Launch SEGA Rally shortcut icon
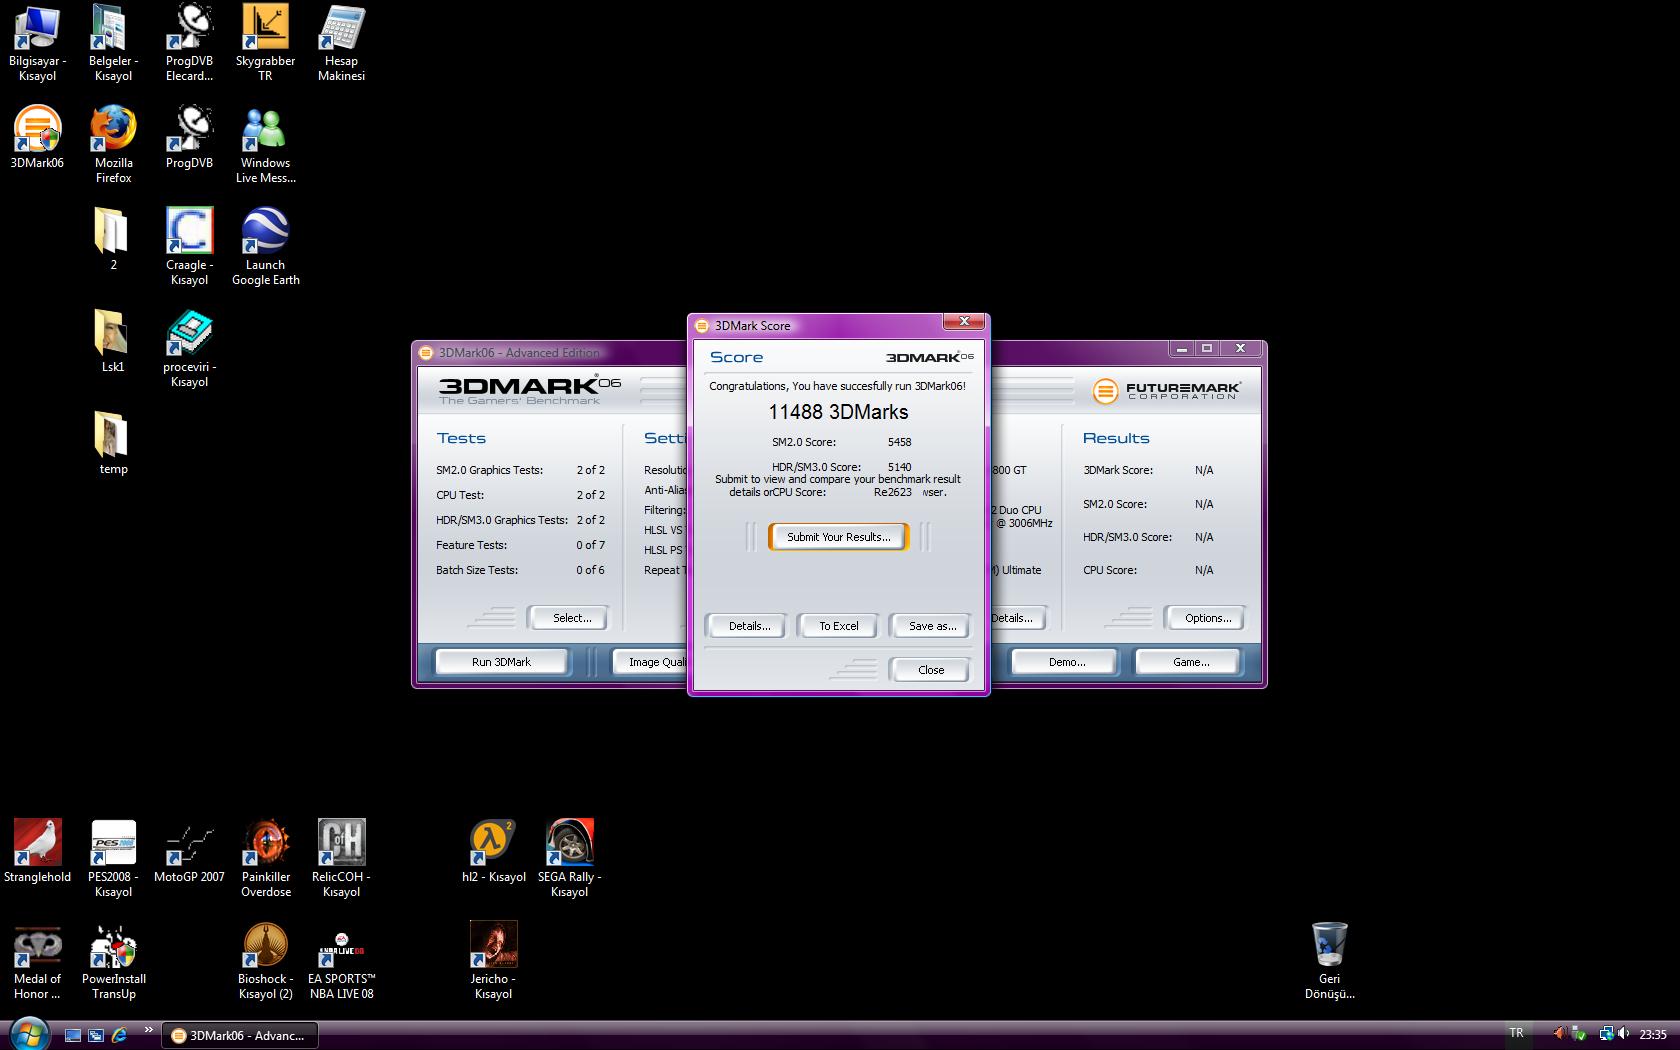1680x1050 pixels. (x=569, y=858)
